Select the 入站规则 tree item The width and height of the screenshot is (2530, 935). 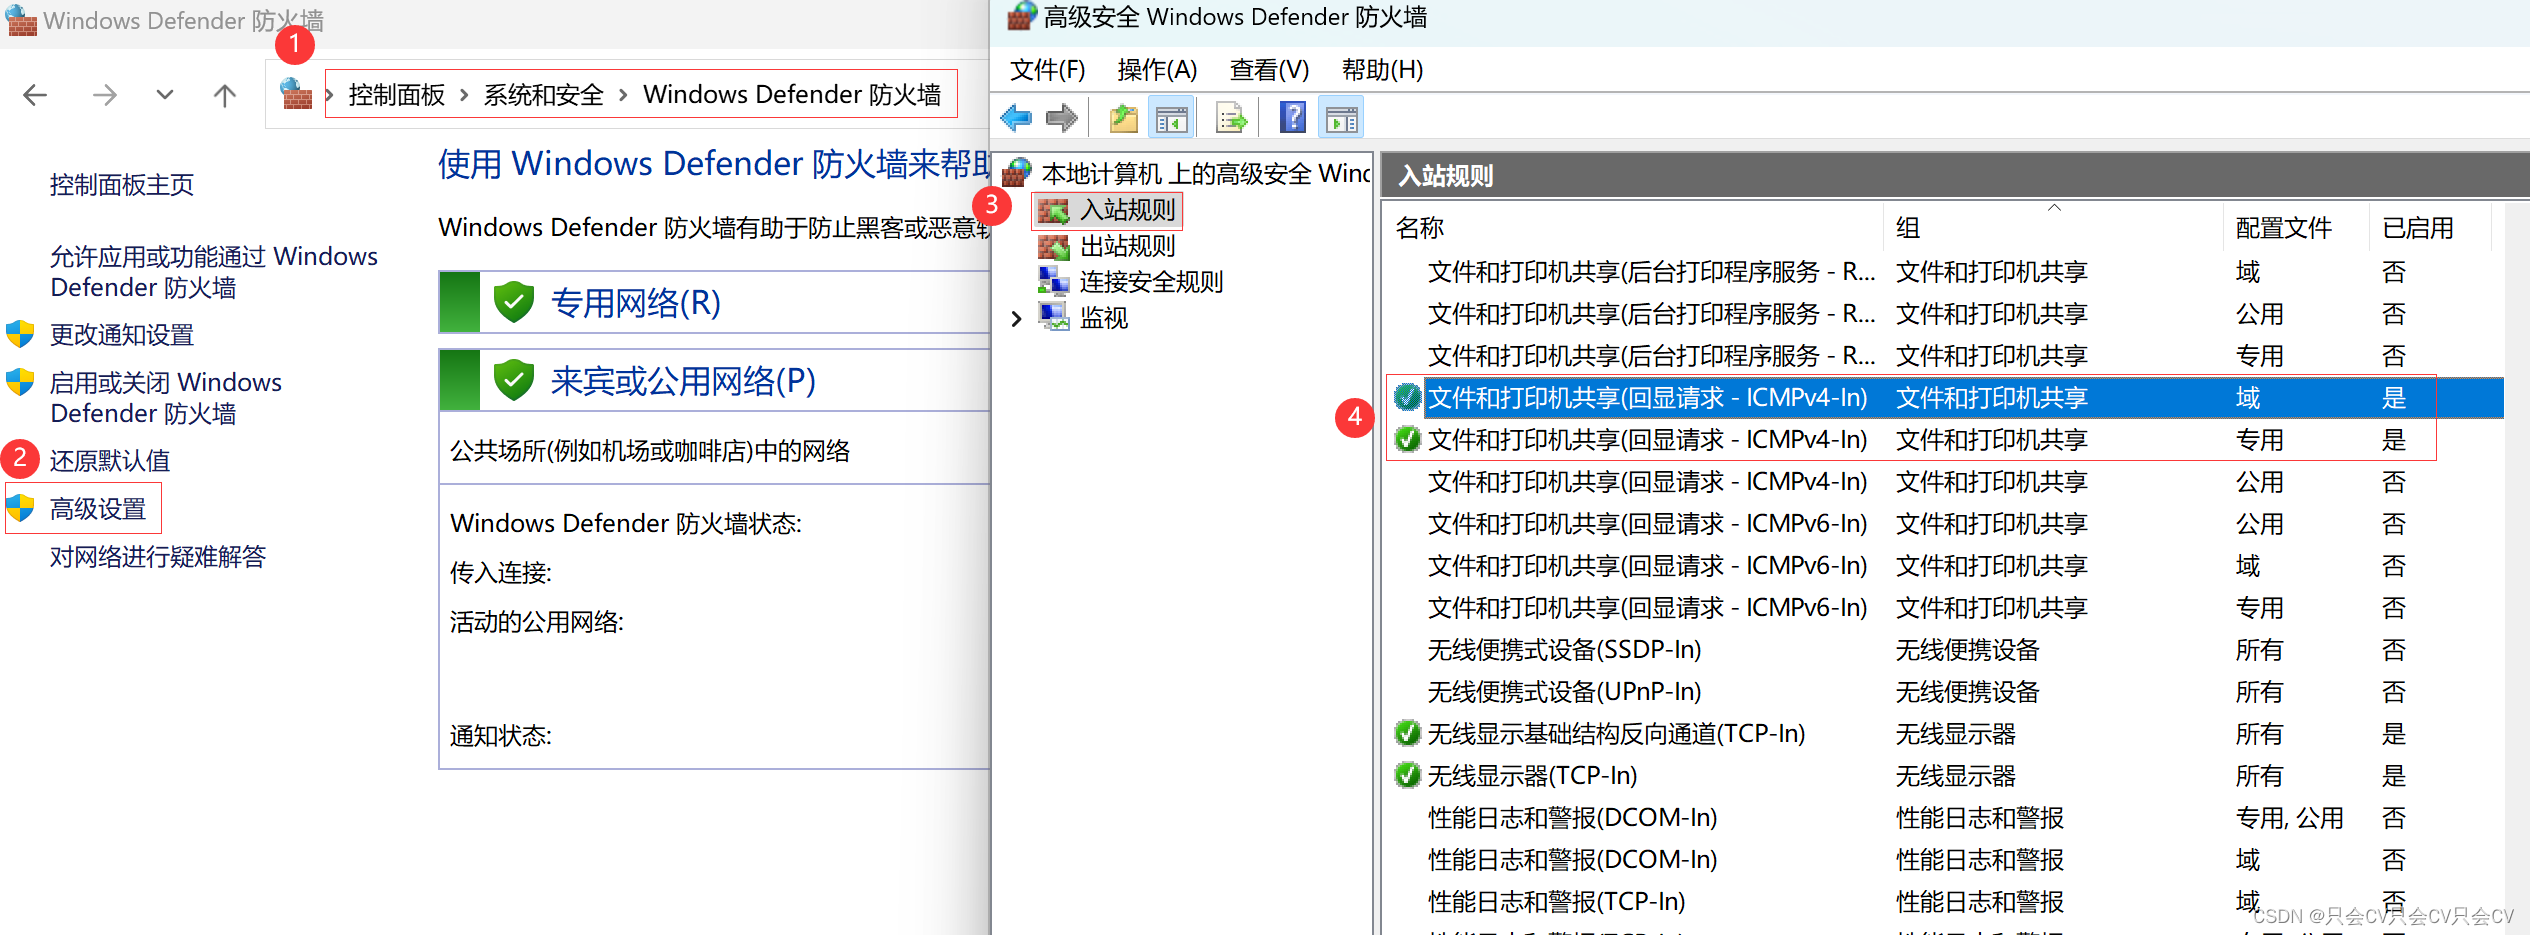(1127, 210)
